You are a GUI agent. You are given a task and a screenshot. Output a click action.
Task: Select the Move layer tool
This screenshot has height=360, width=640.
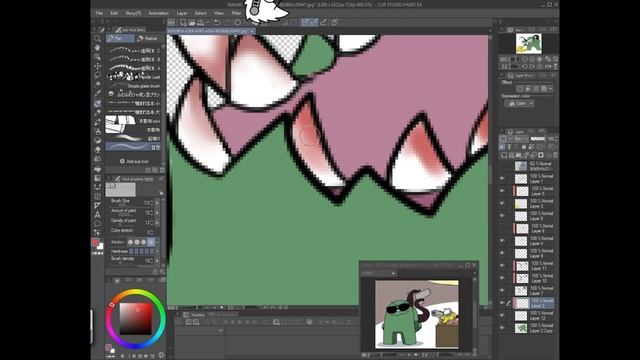tap(97, 66)
